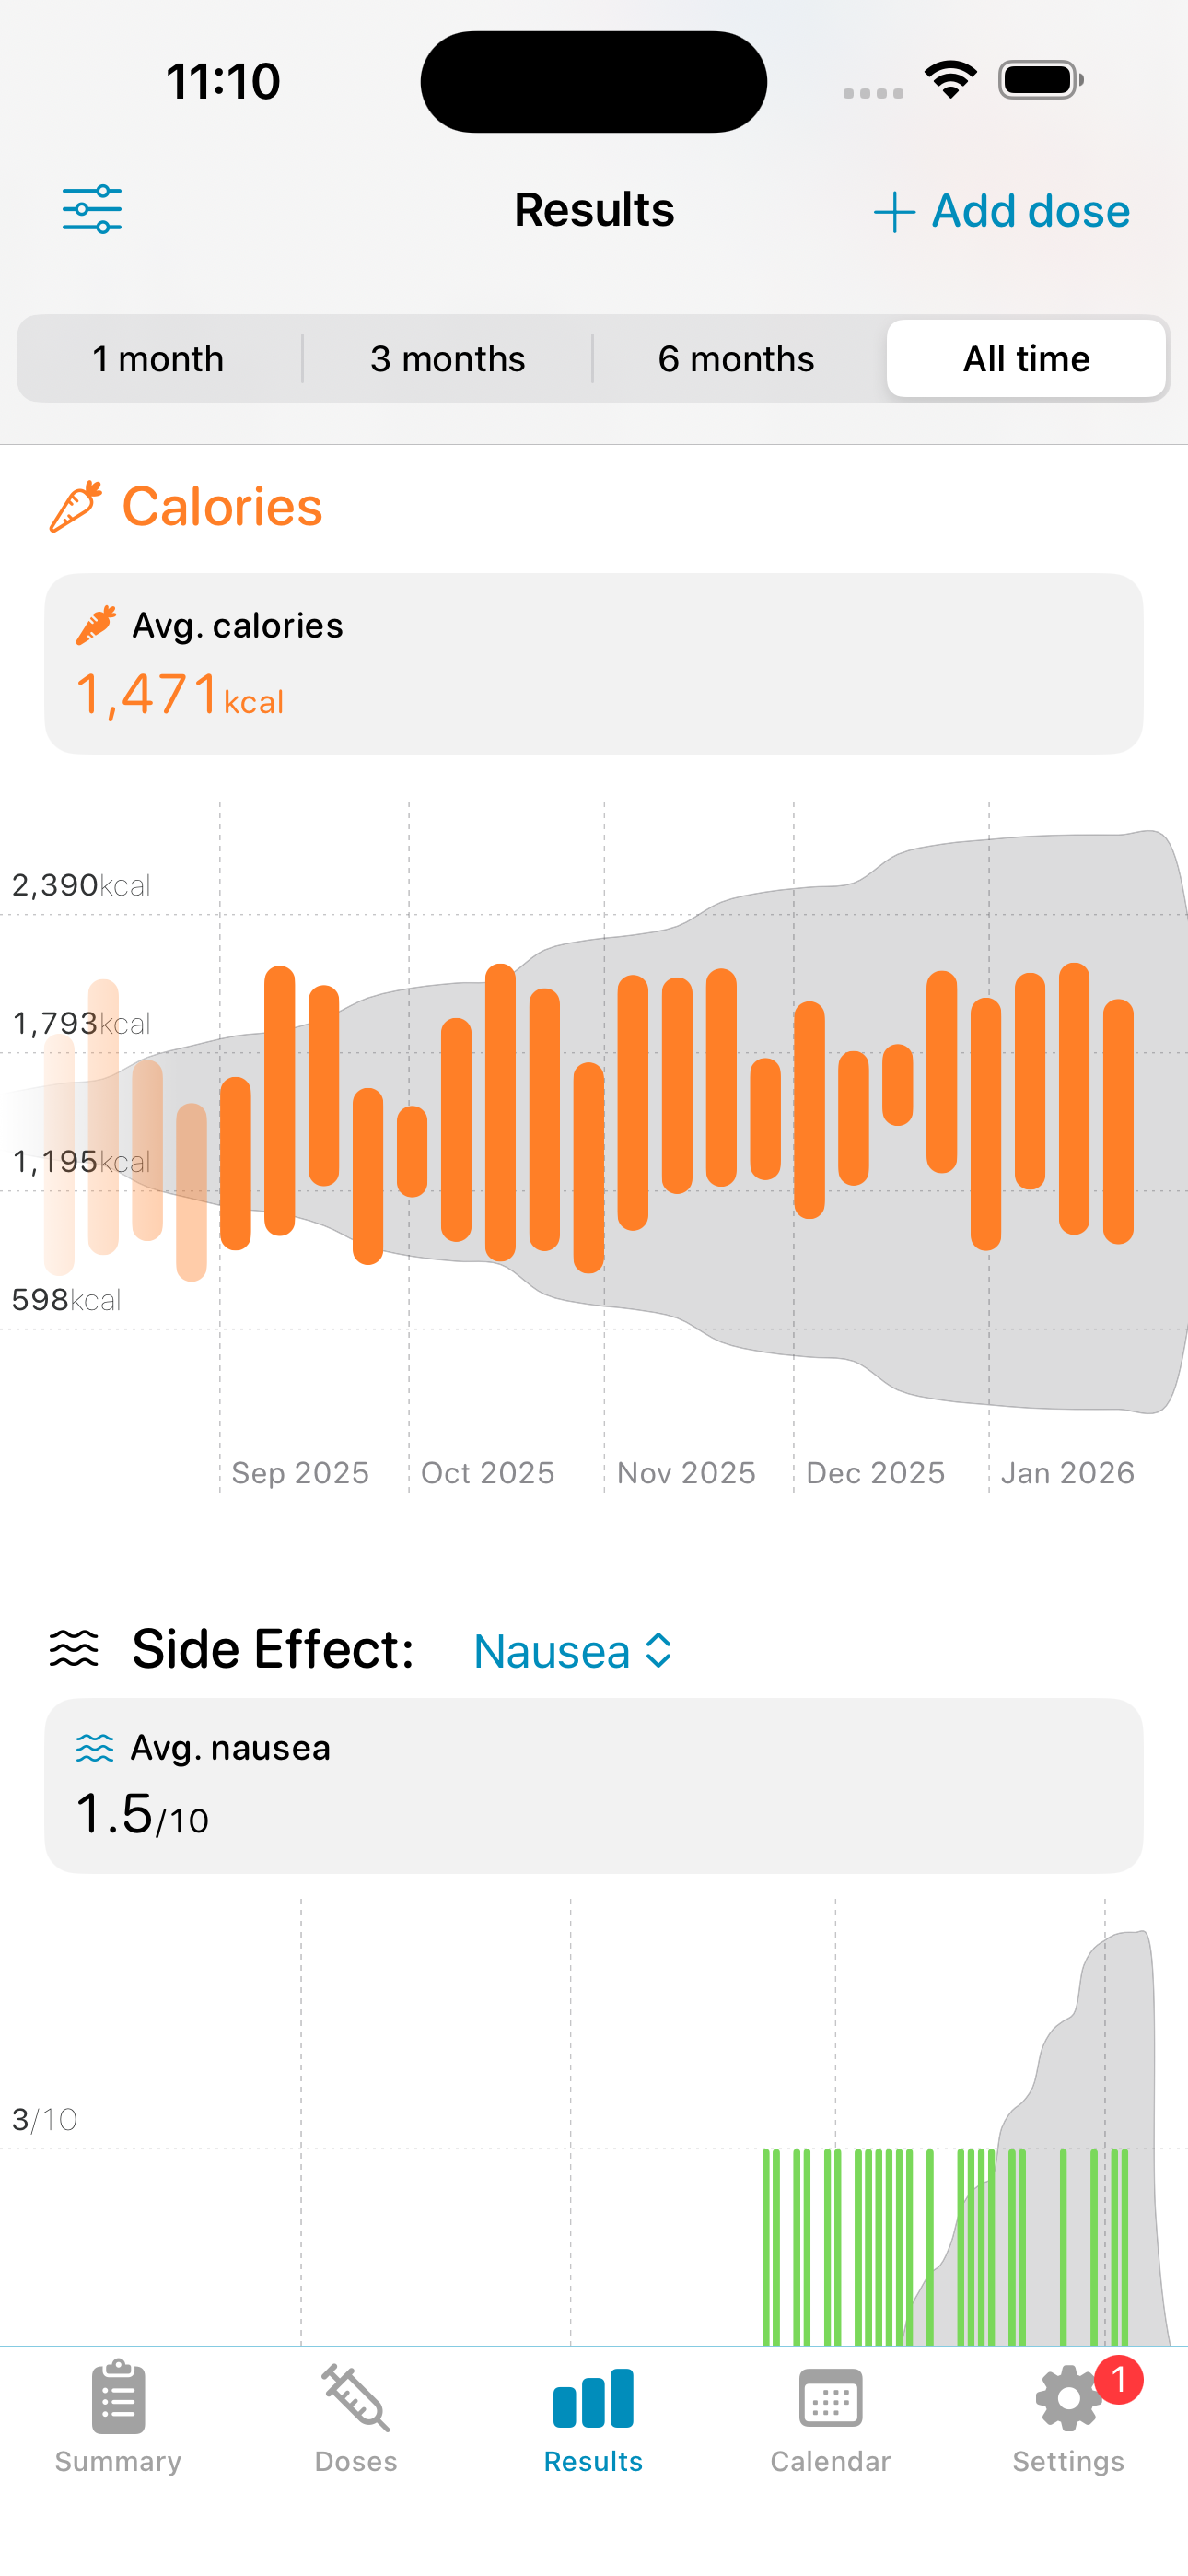Tap the waves Side Effect icon

(x=74, y=1649)
